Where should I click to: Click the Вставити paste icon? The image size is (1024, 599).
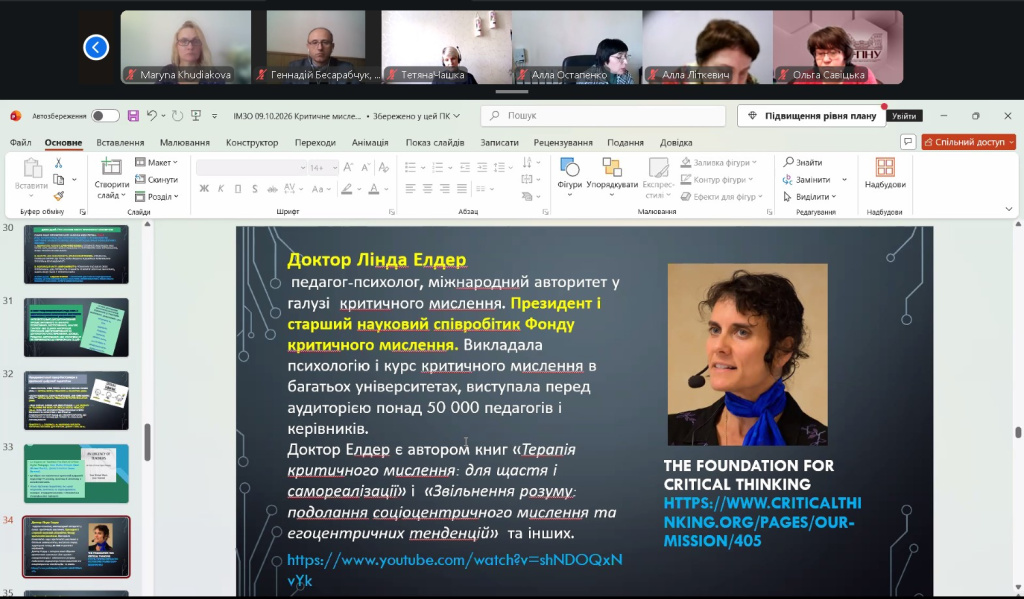(31, 168)
